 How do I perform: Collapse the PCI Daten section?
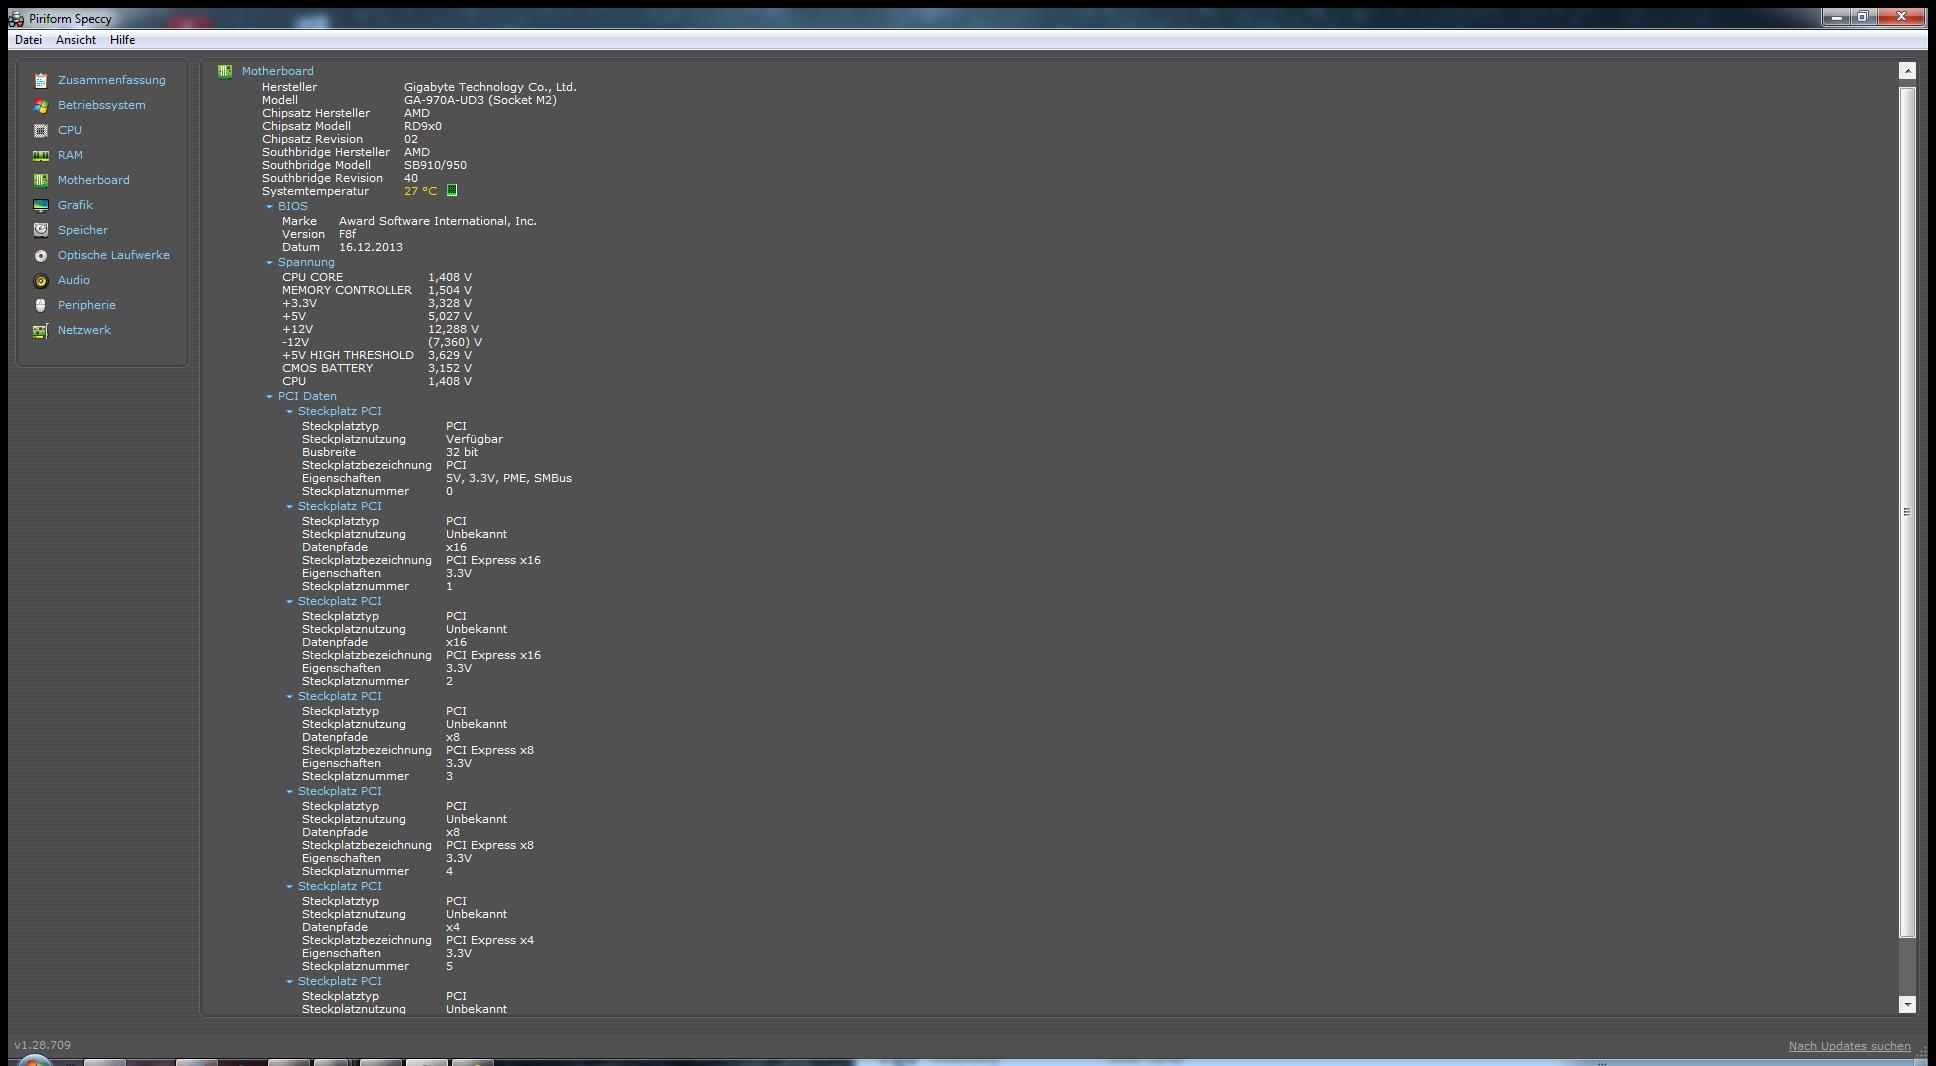click(269, 397)
